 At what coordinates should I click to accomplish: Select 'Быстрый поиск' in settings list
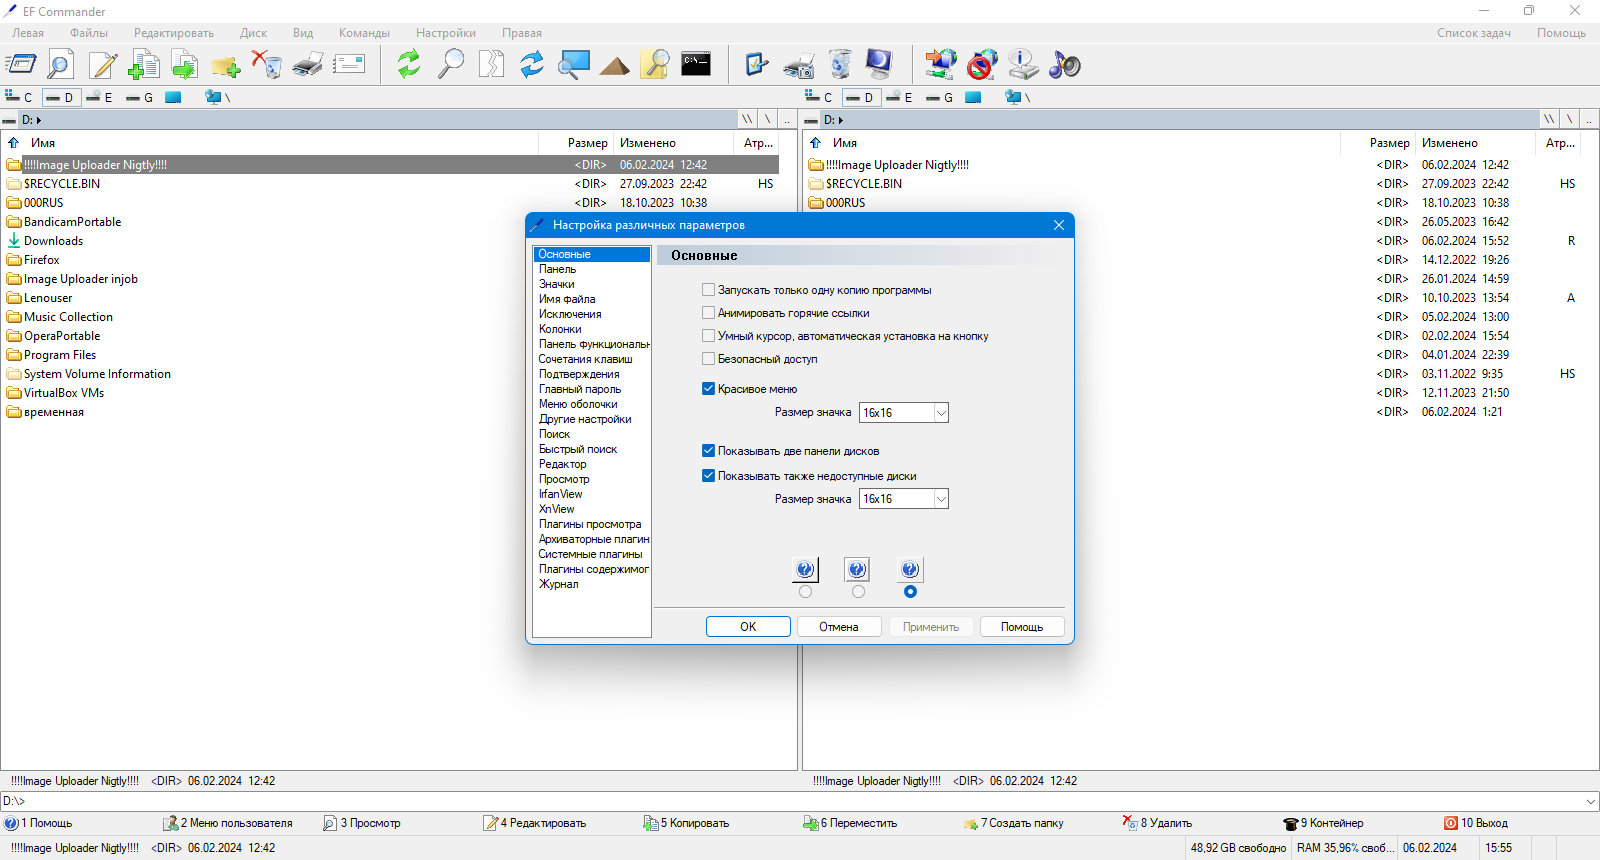[578, 449]
